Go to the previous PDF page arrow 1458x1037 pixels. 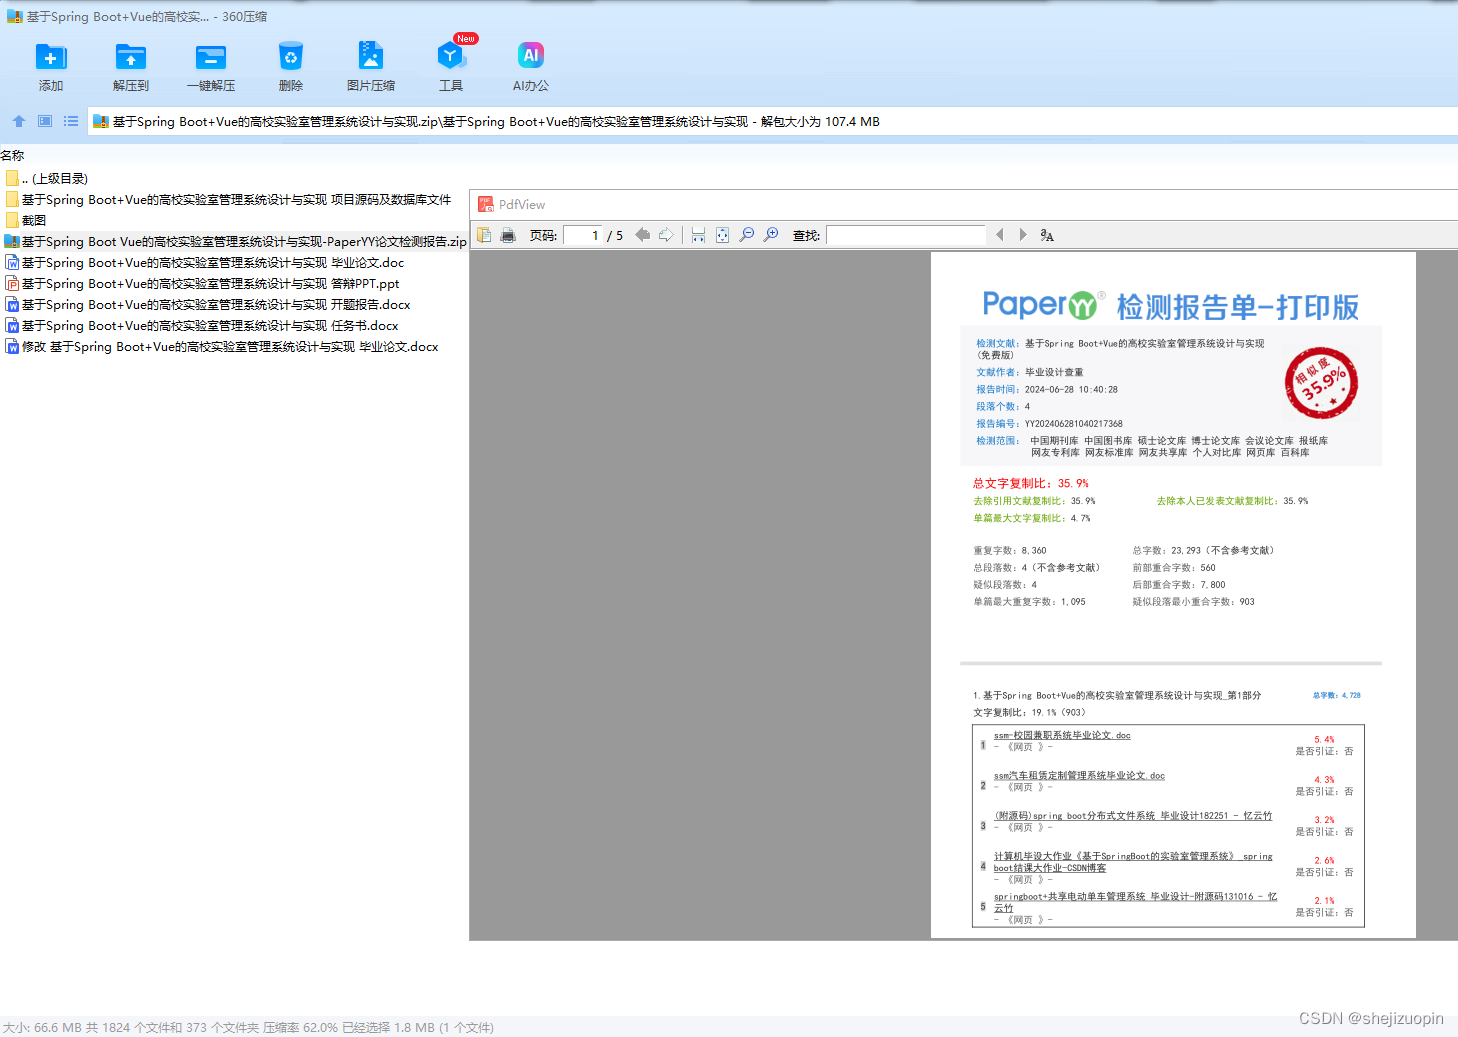coord(643,235)
